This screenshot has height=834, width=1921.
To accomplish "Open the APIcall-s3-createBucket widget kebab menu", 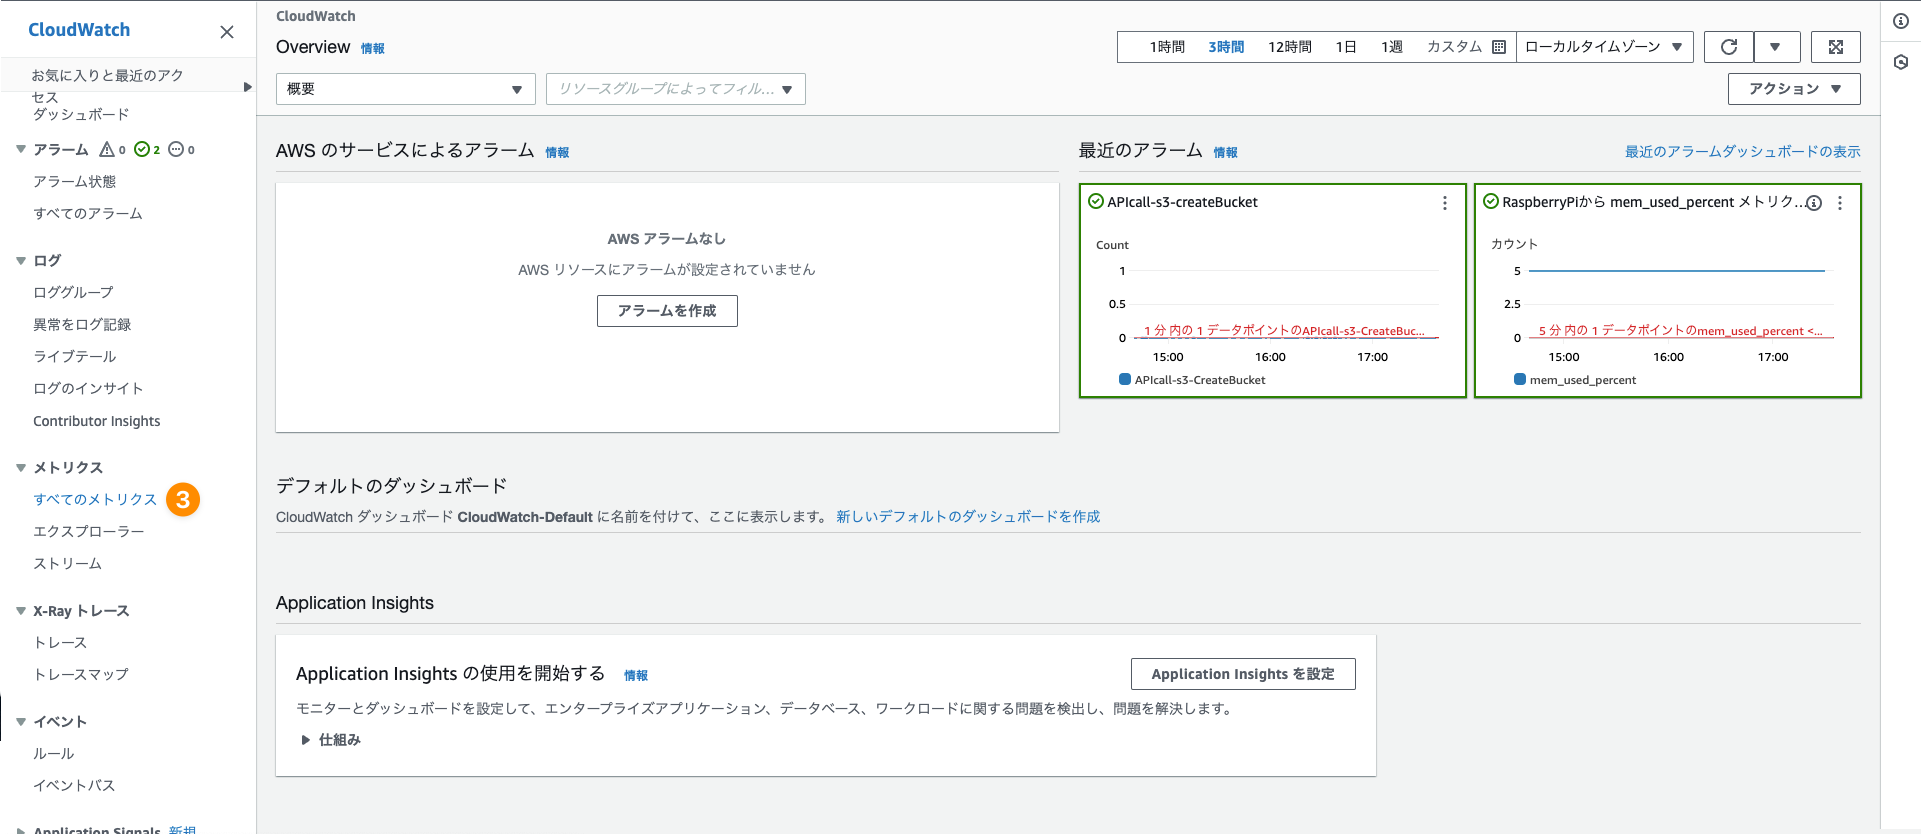I will pyautogui.click(x=1444, y=203).
